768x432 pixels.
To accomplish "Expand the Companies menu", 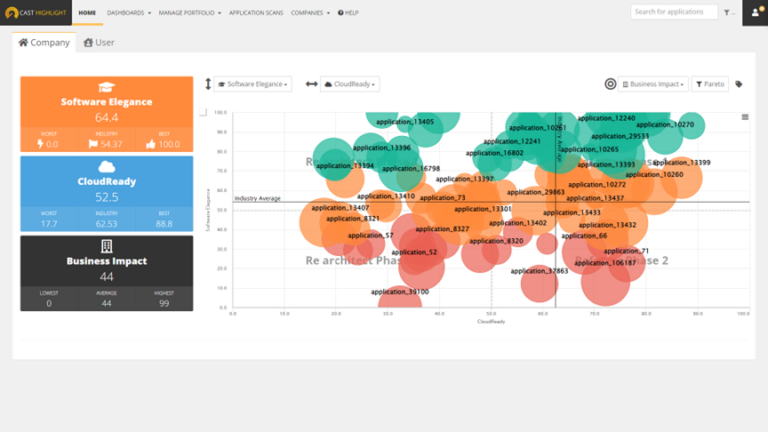I will point(310,13).
